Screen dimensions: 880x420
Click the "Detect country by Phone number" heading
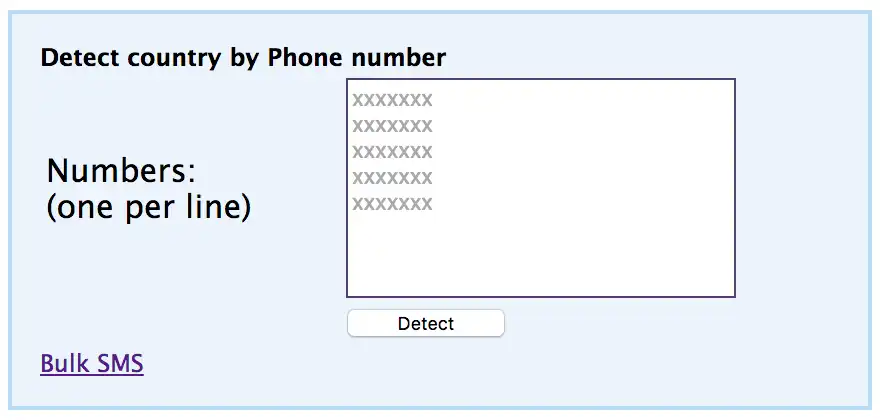[x=243, y=58]
